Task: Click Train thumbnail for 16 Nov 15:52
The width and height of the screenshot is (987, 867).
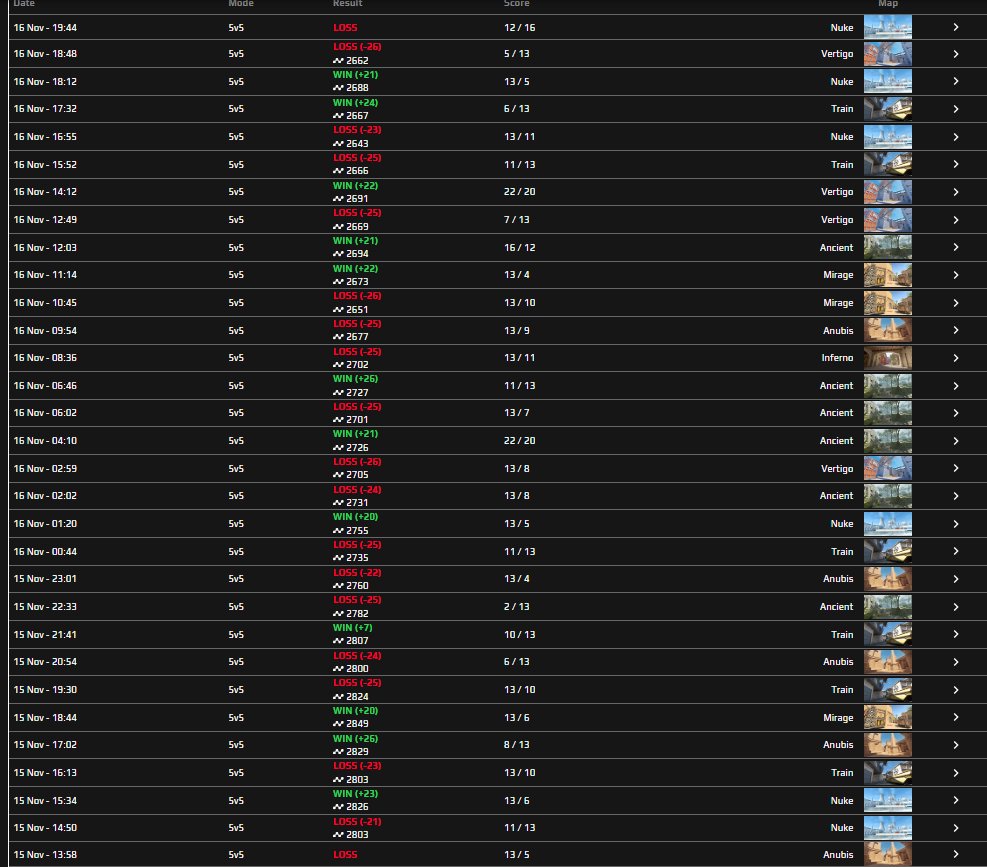Action: 888,164
